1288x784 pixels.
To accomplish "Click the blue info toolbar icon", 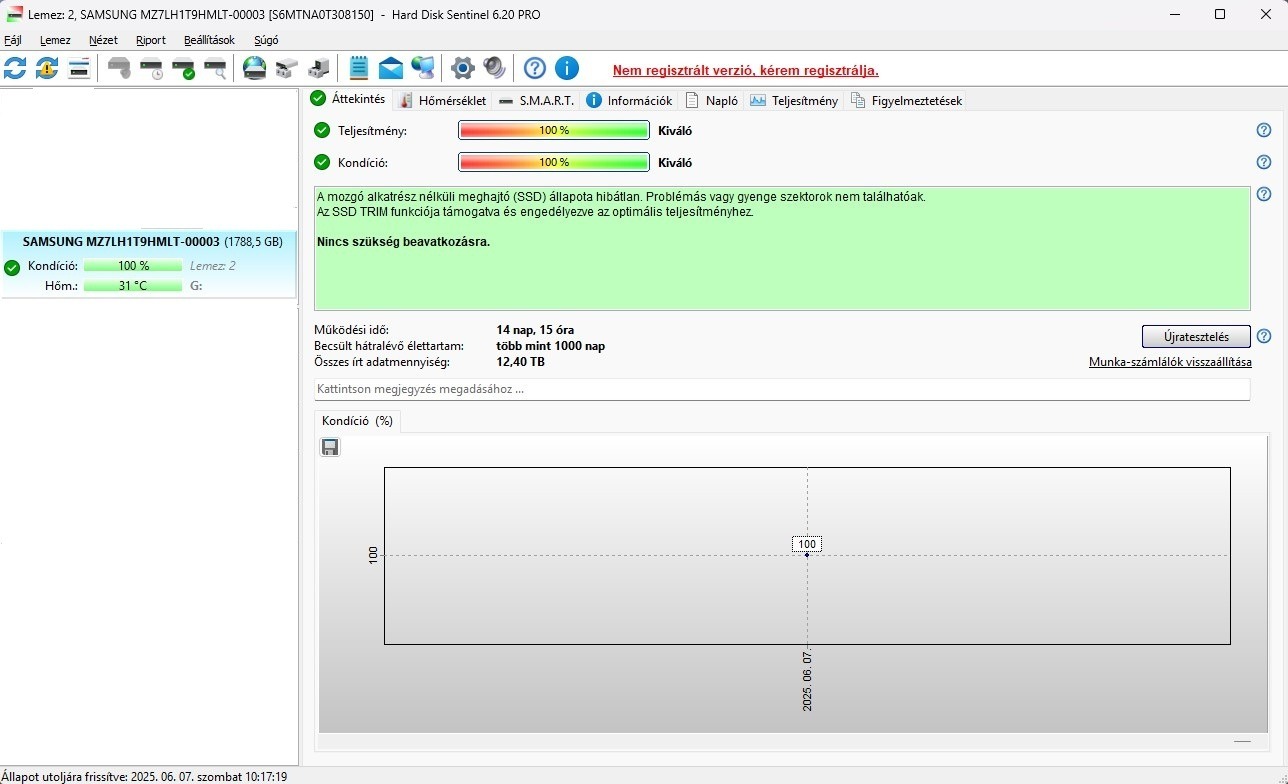I will click(567, 68).
